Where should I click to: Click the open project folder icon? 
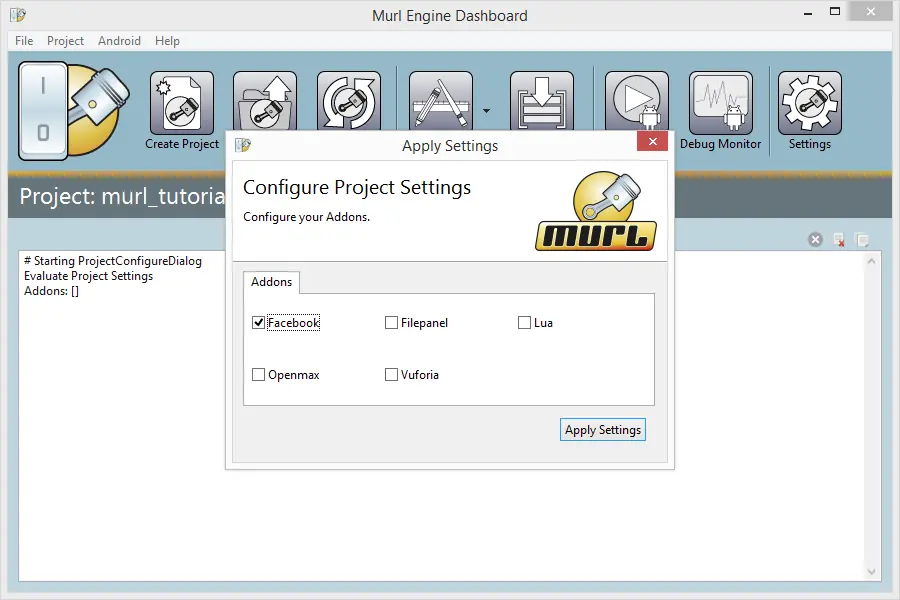(265, 102)
